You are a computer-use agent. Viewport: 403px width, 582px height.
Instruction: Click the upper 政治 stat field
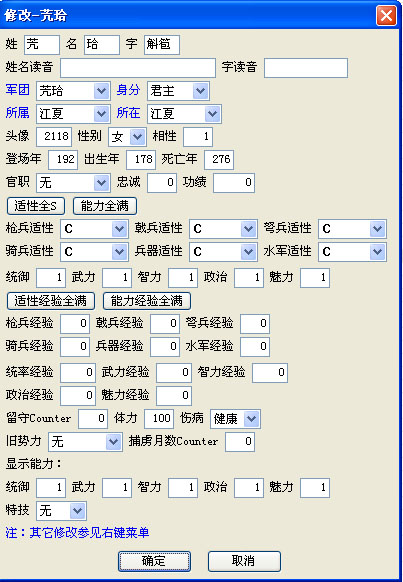coord(249,278)
